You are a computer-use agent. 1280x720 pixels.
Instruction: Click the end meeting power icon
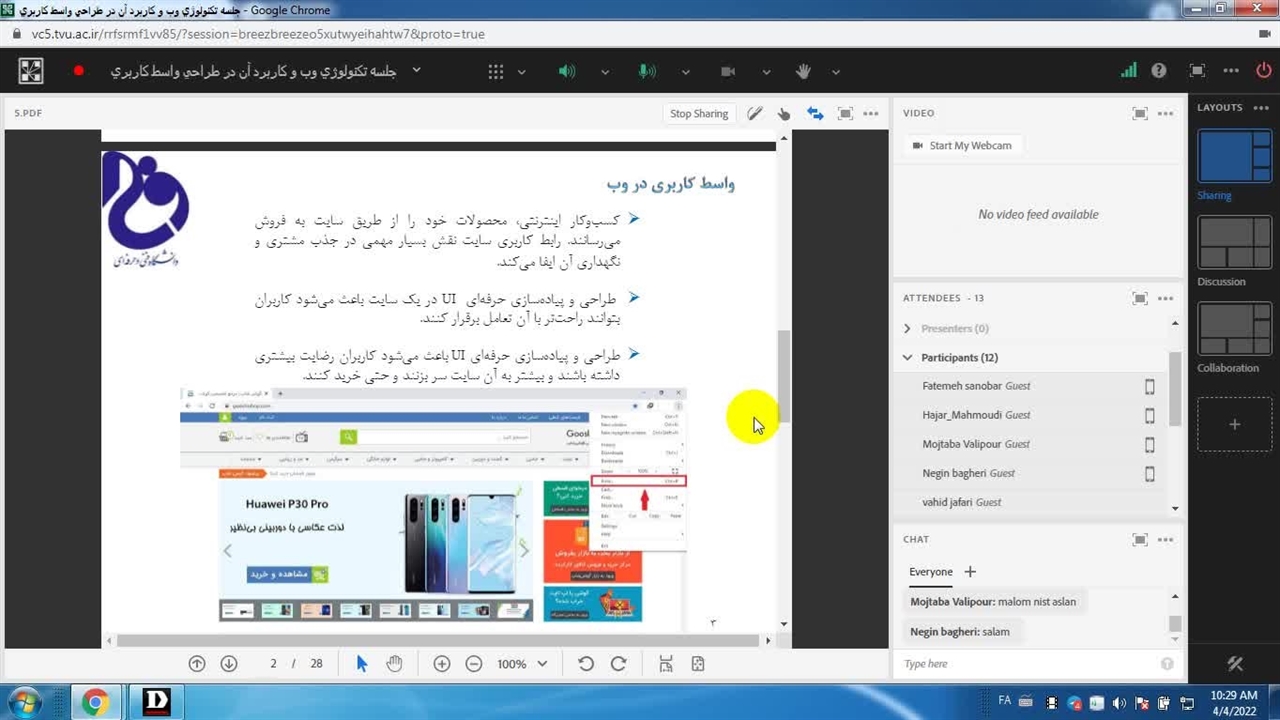1263,71
